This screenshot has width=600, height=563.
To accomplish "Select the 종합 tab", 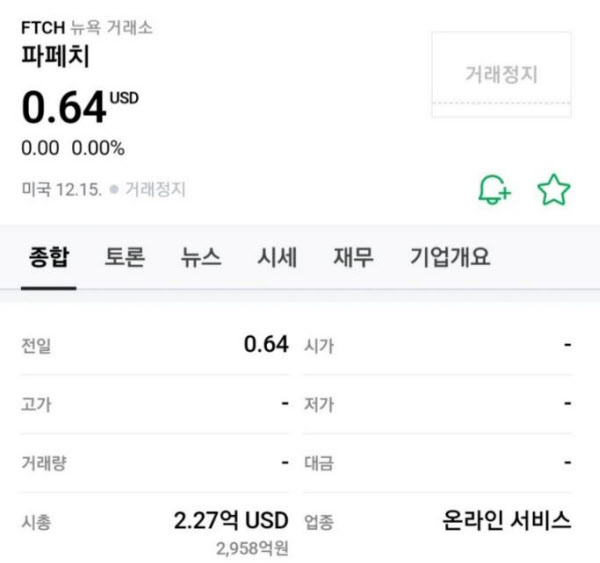I will [47, 257].
